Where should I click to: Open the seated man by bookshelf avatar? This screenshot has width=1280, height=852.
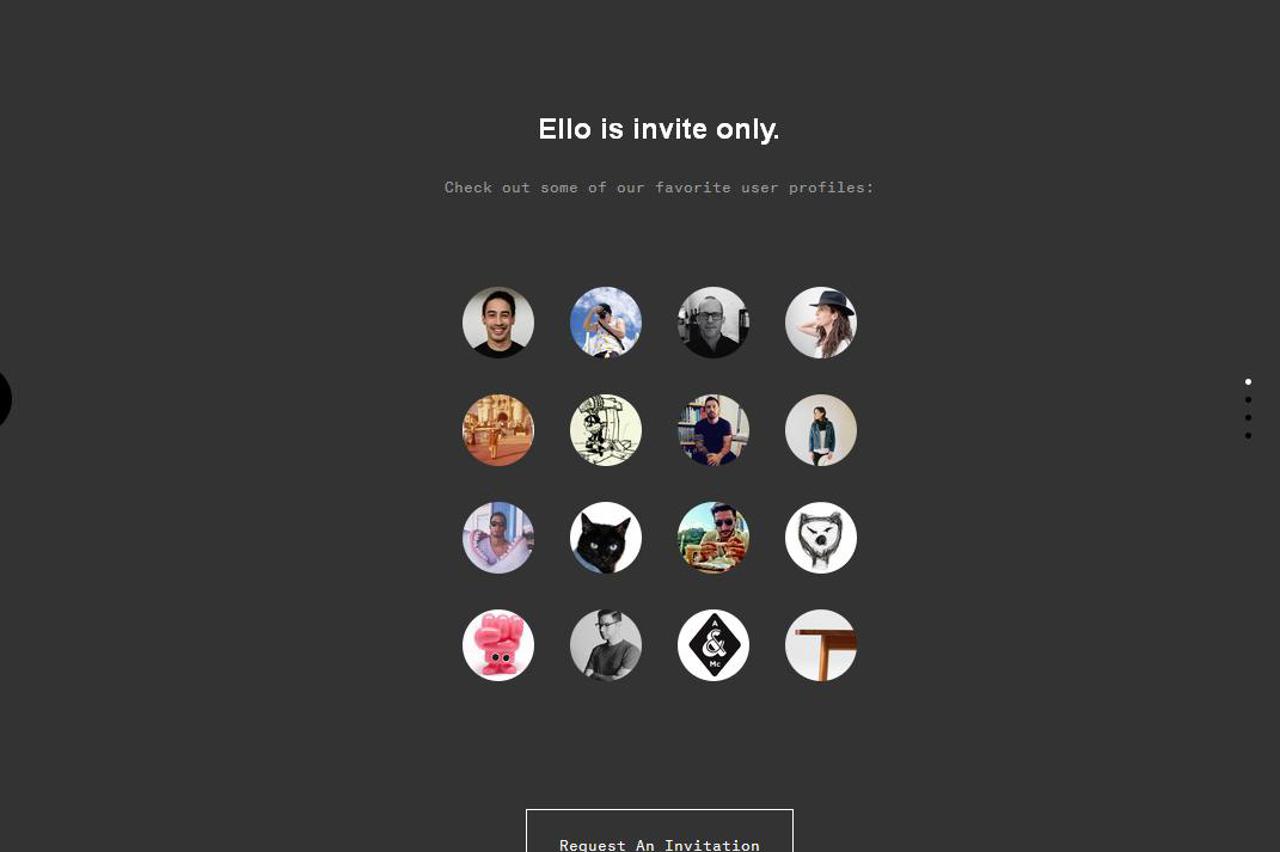tap(713, 430)
